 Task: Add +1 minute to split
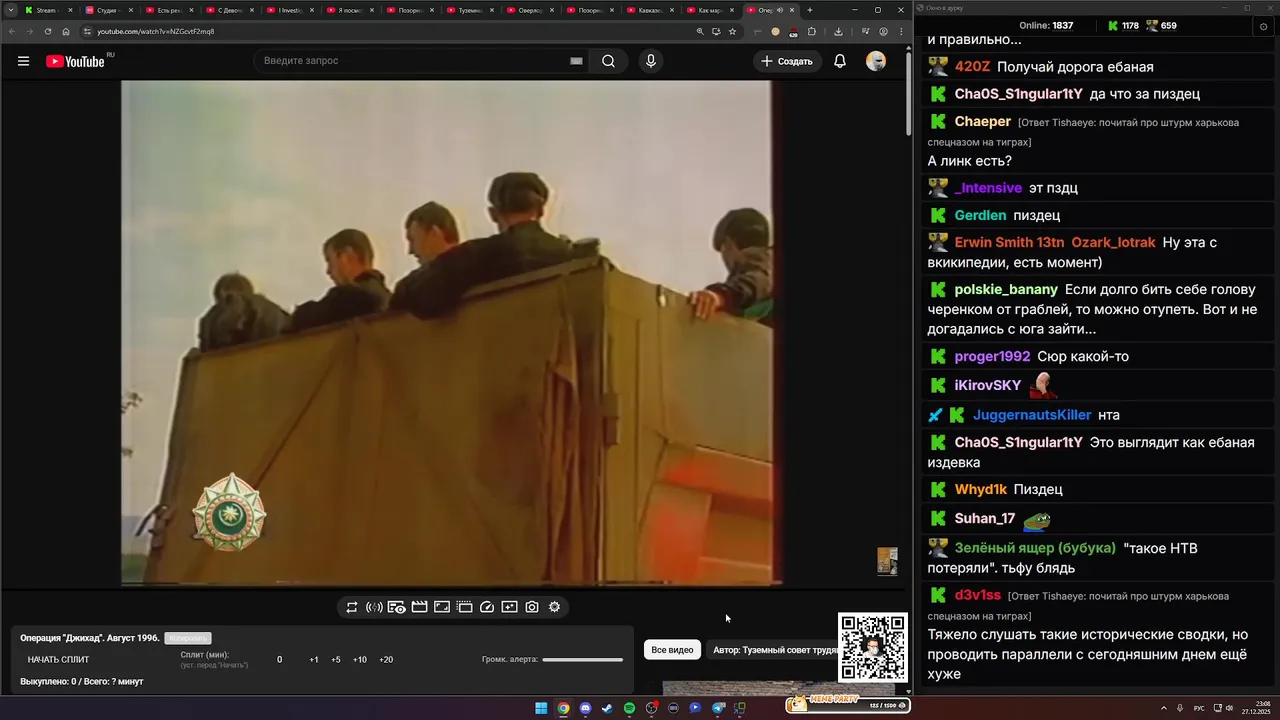[314, 660]
